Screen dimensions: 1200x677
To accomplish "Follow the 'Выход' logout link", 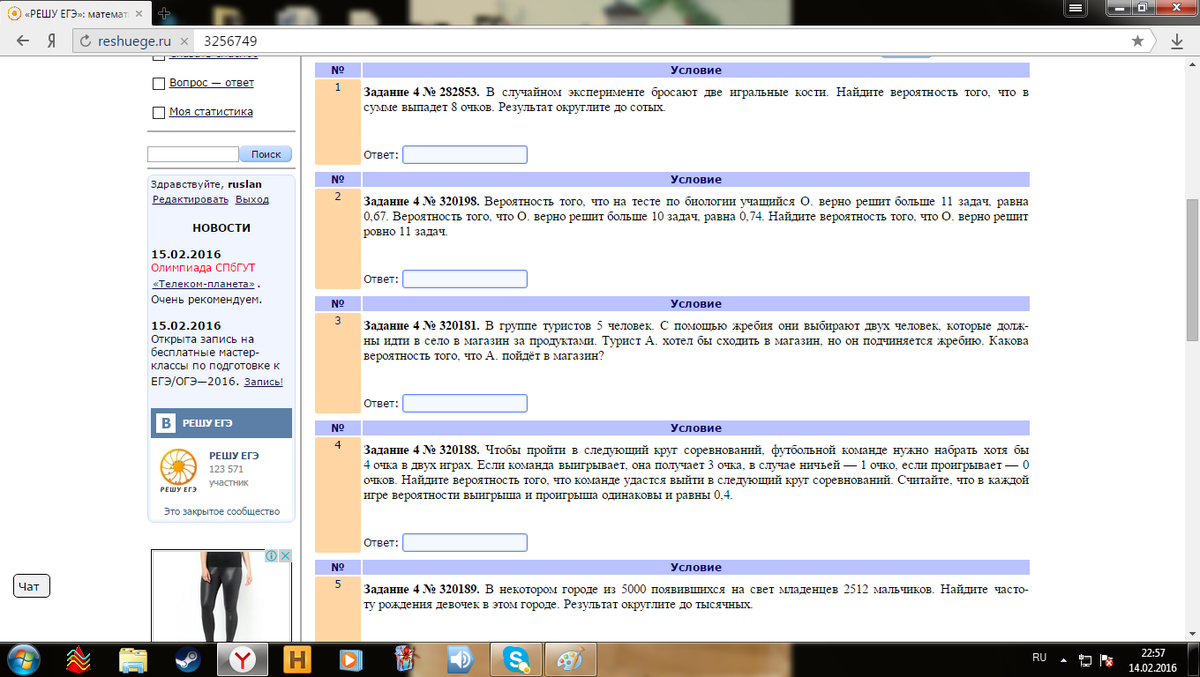I will [252, 200].
